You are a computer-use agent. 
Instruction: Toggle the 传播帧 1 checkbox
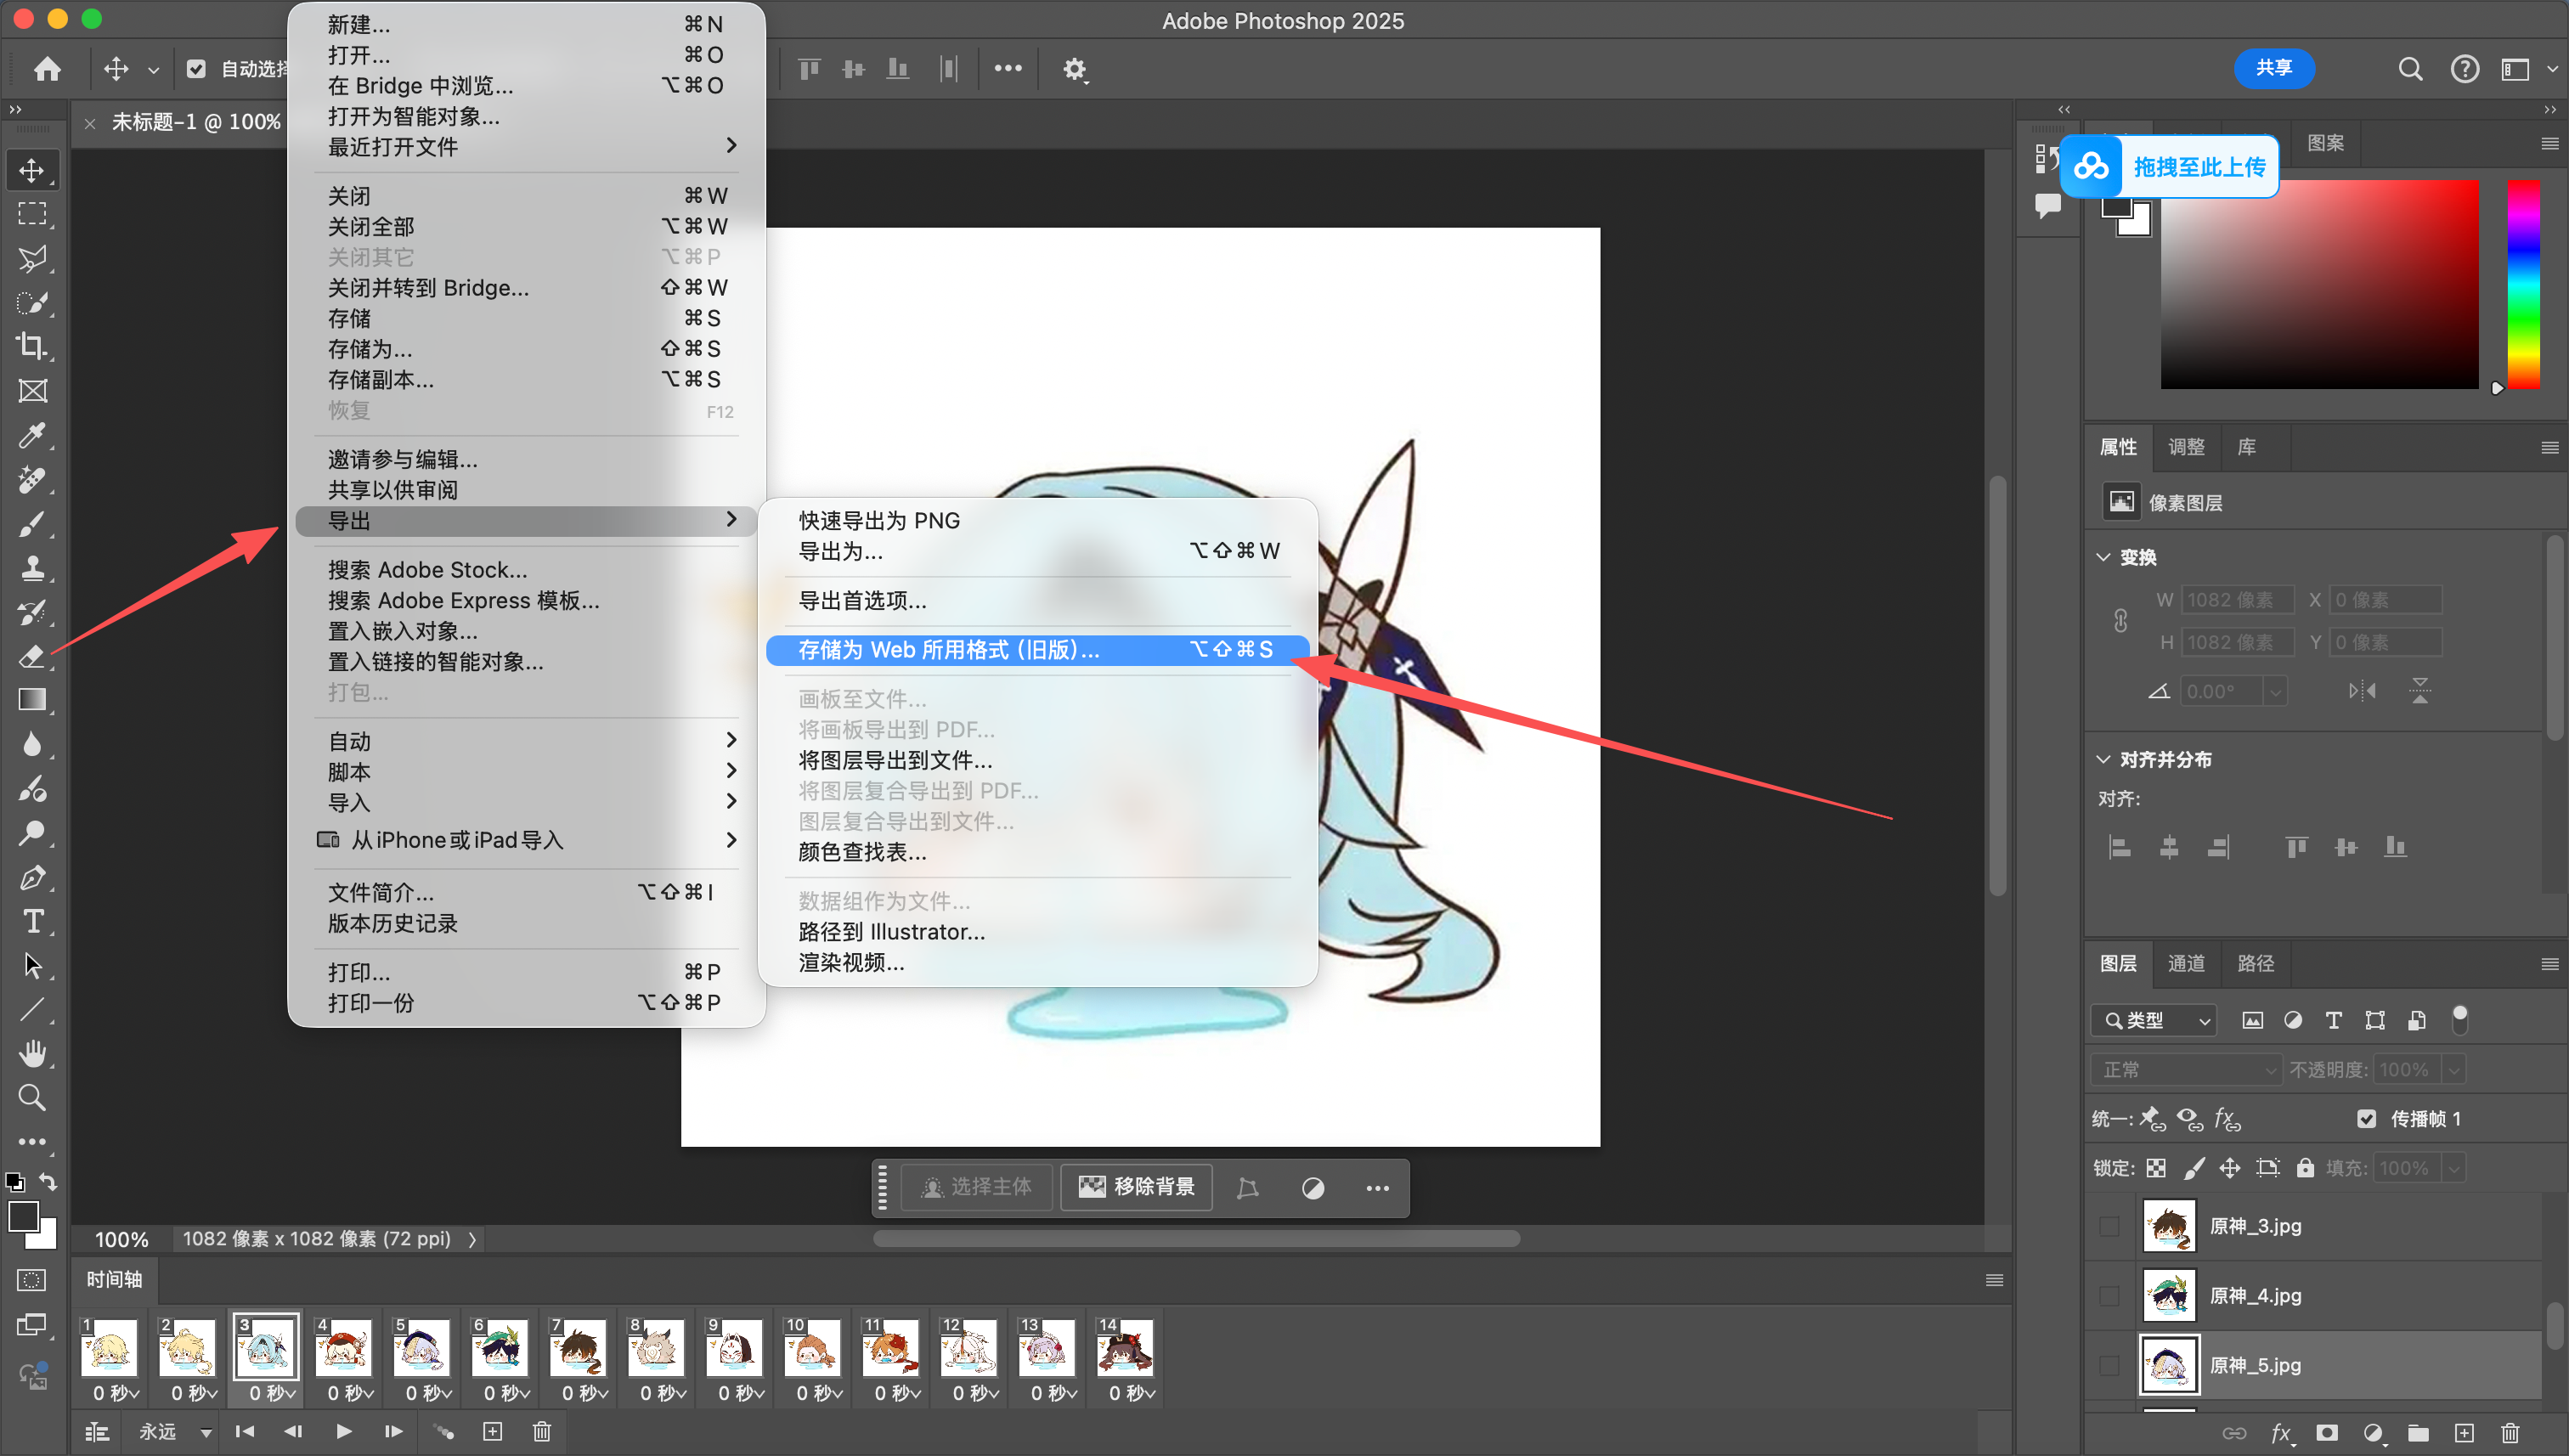pos(2366,1118)
